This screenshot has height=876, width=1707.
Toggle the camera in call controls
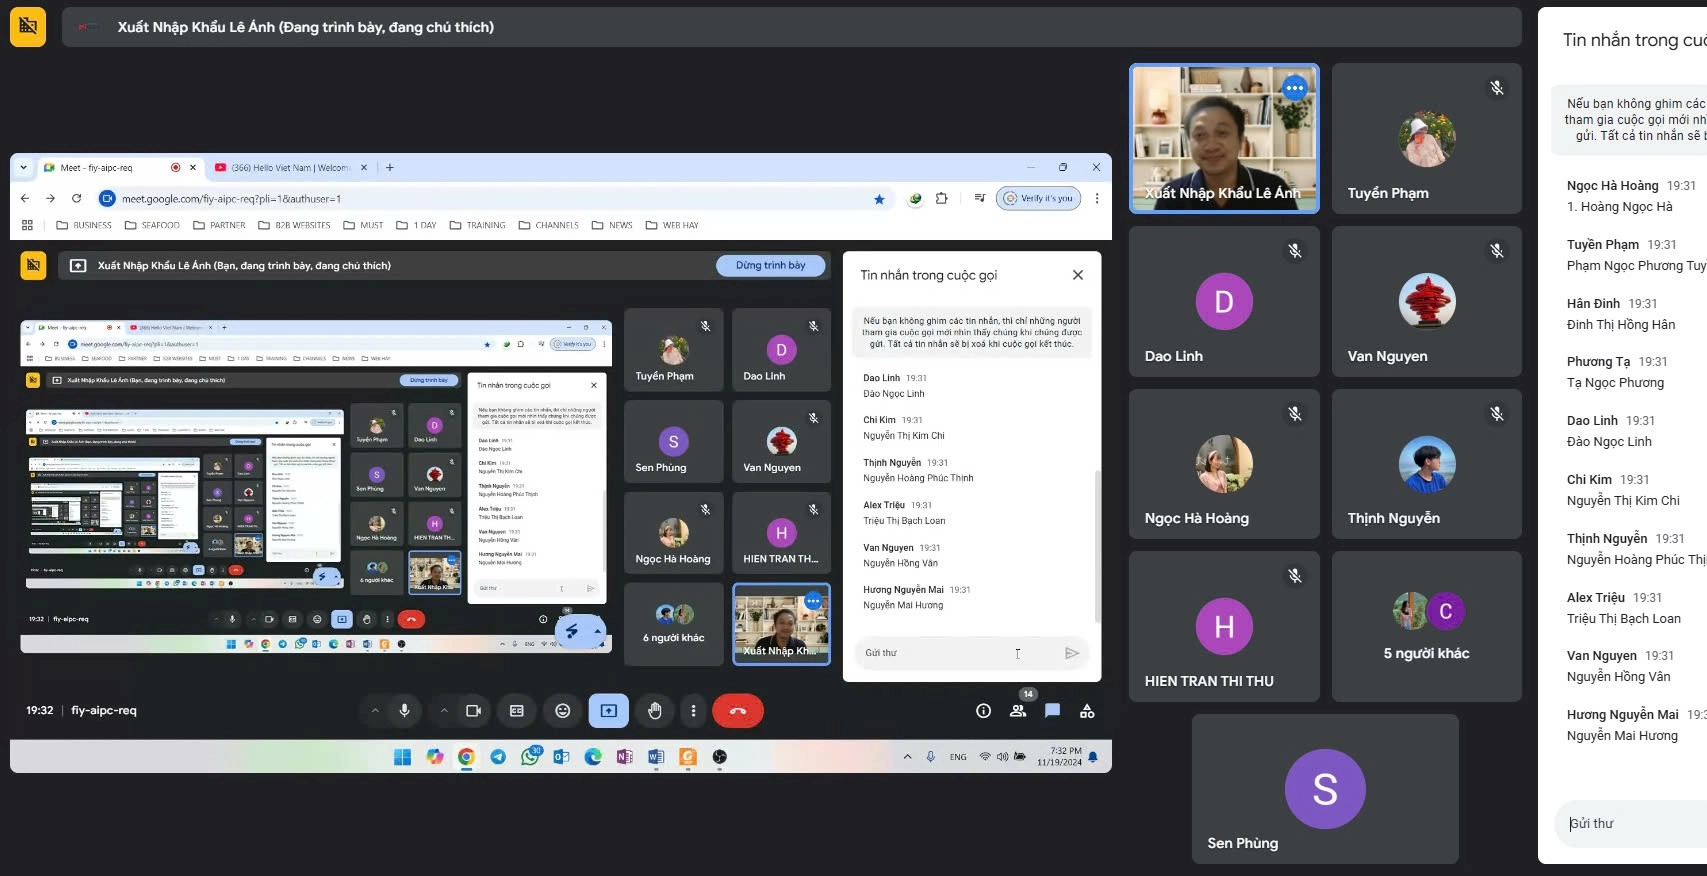(x=474, y=711)
